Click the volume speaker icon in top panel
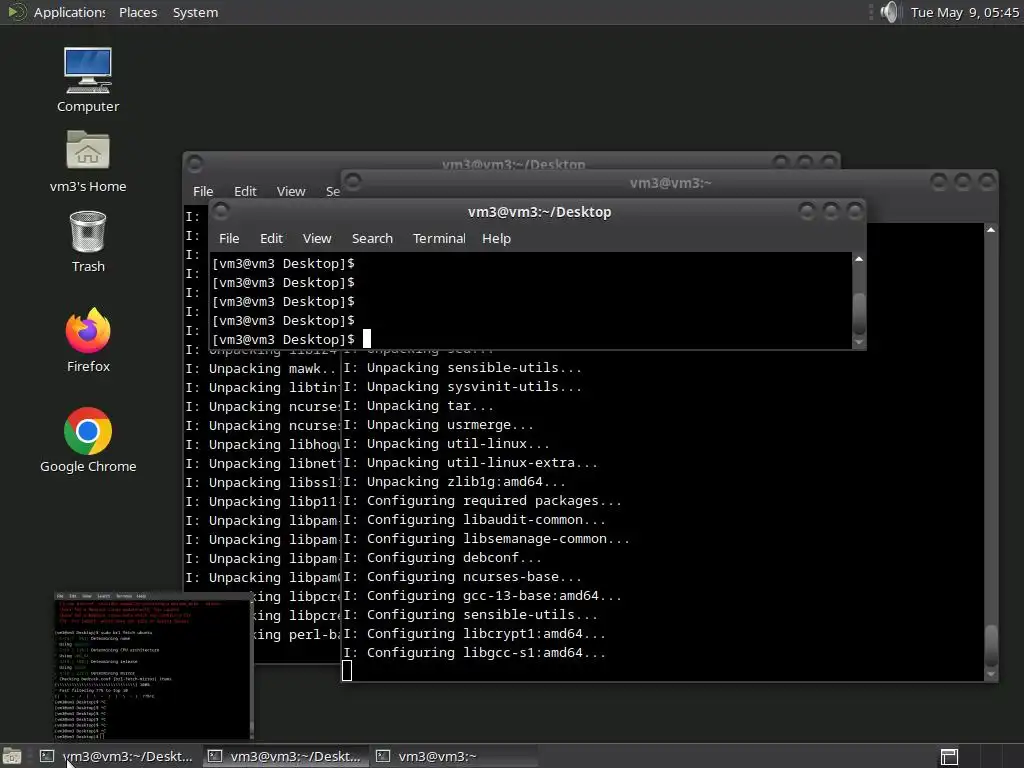This screenshot has height=768, width=1024. pos(889,12)
